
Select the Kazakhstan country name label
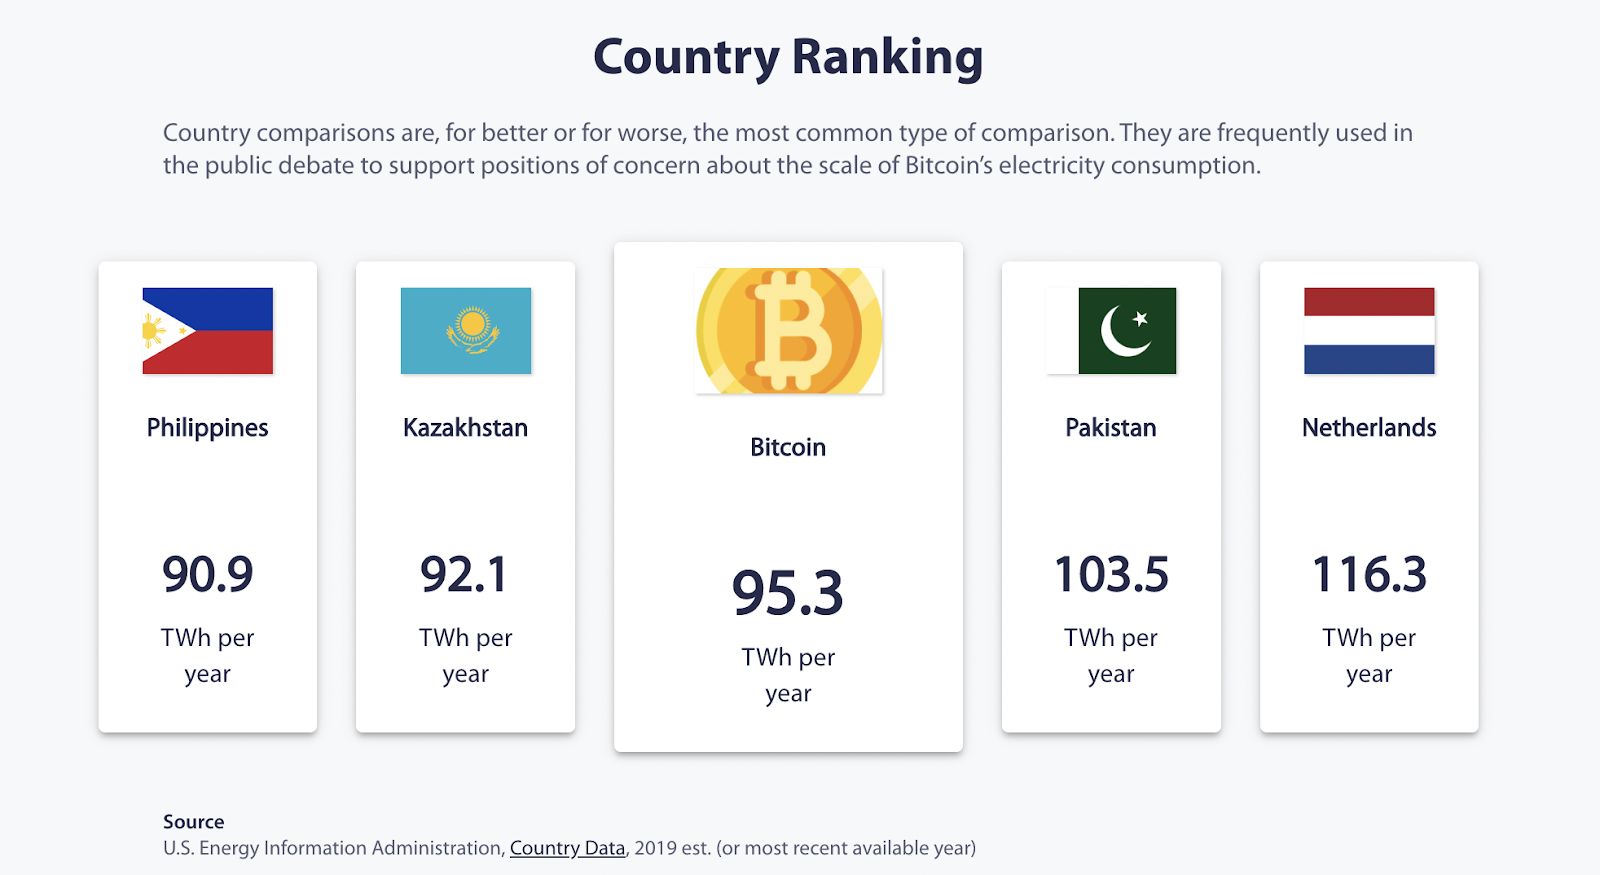pos(466,428)
